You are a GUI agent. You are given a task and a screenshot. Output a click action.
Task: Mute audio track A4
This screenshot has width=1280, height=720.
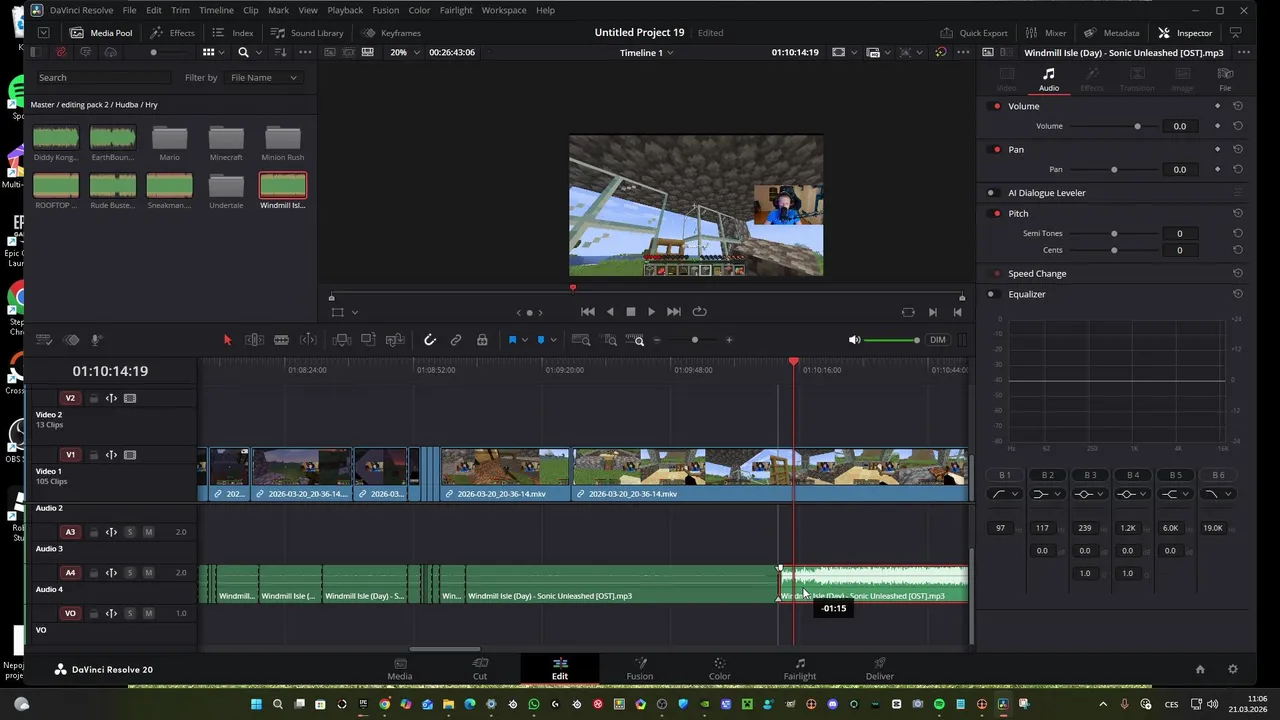[148, 573]
